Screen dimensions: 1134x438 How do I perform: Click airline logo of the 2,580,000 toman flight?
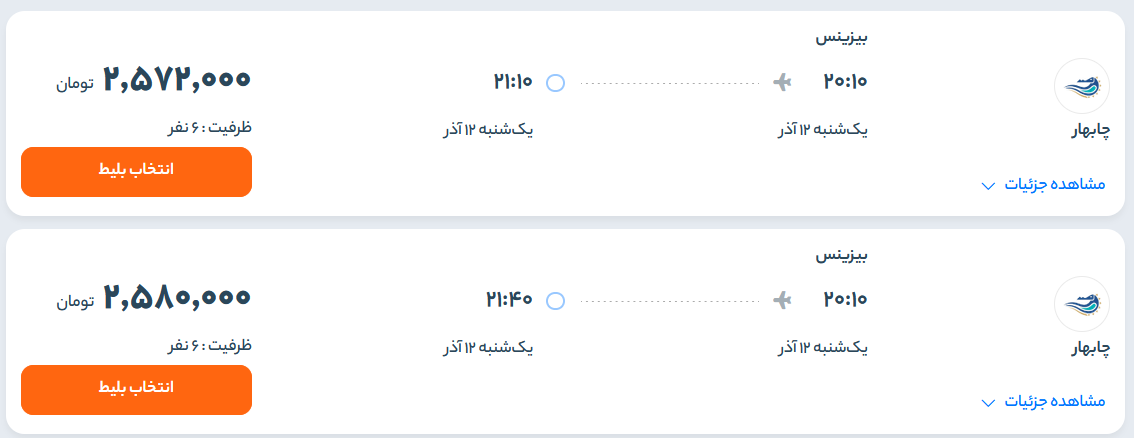(x=1082, y=304)
